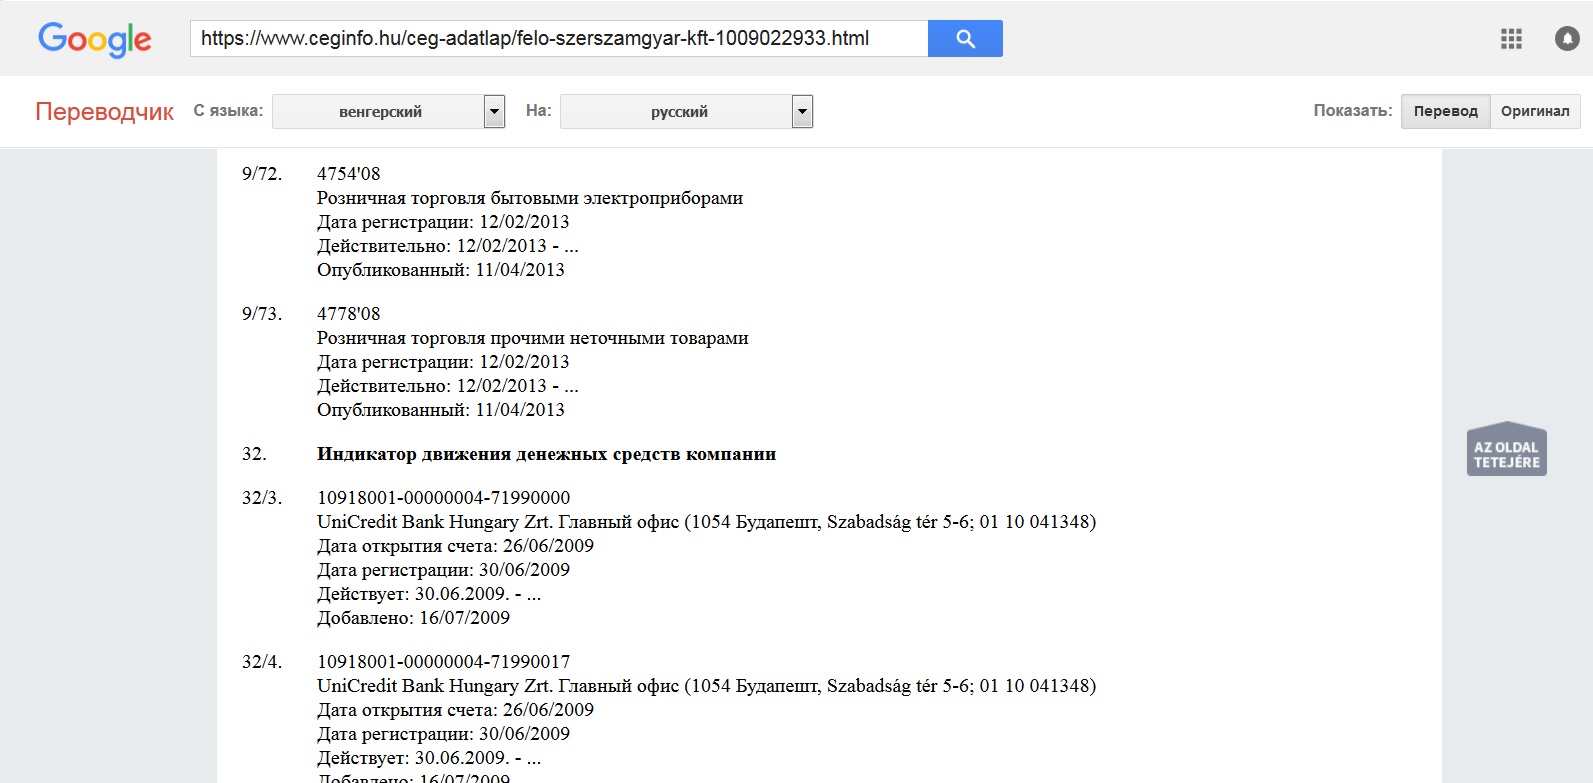Click account number '10918001-00000004-71990000'
Viewport: 1593px width, 783px height.
(x=443, y=498)
